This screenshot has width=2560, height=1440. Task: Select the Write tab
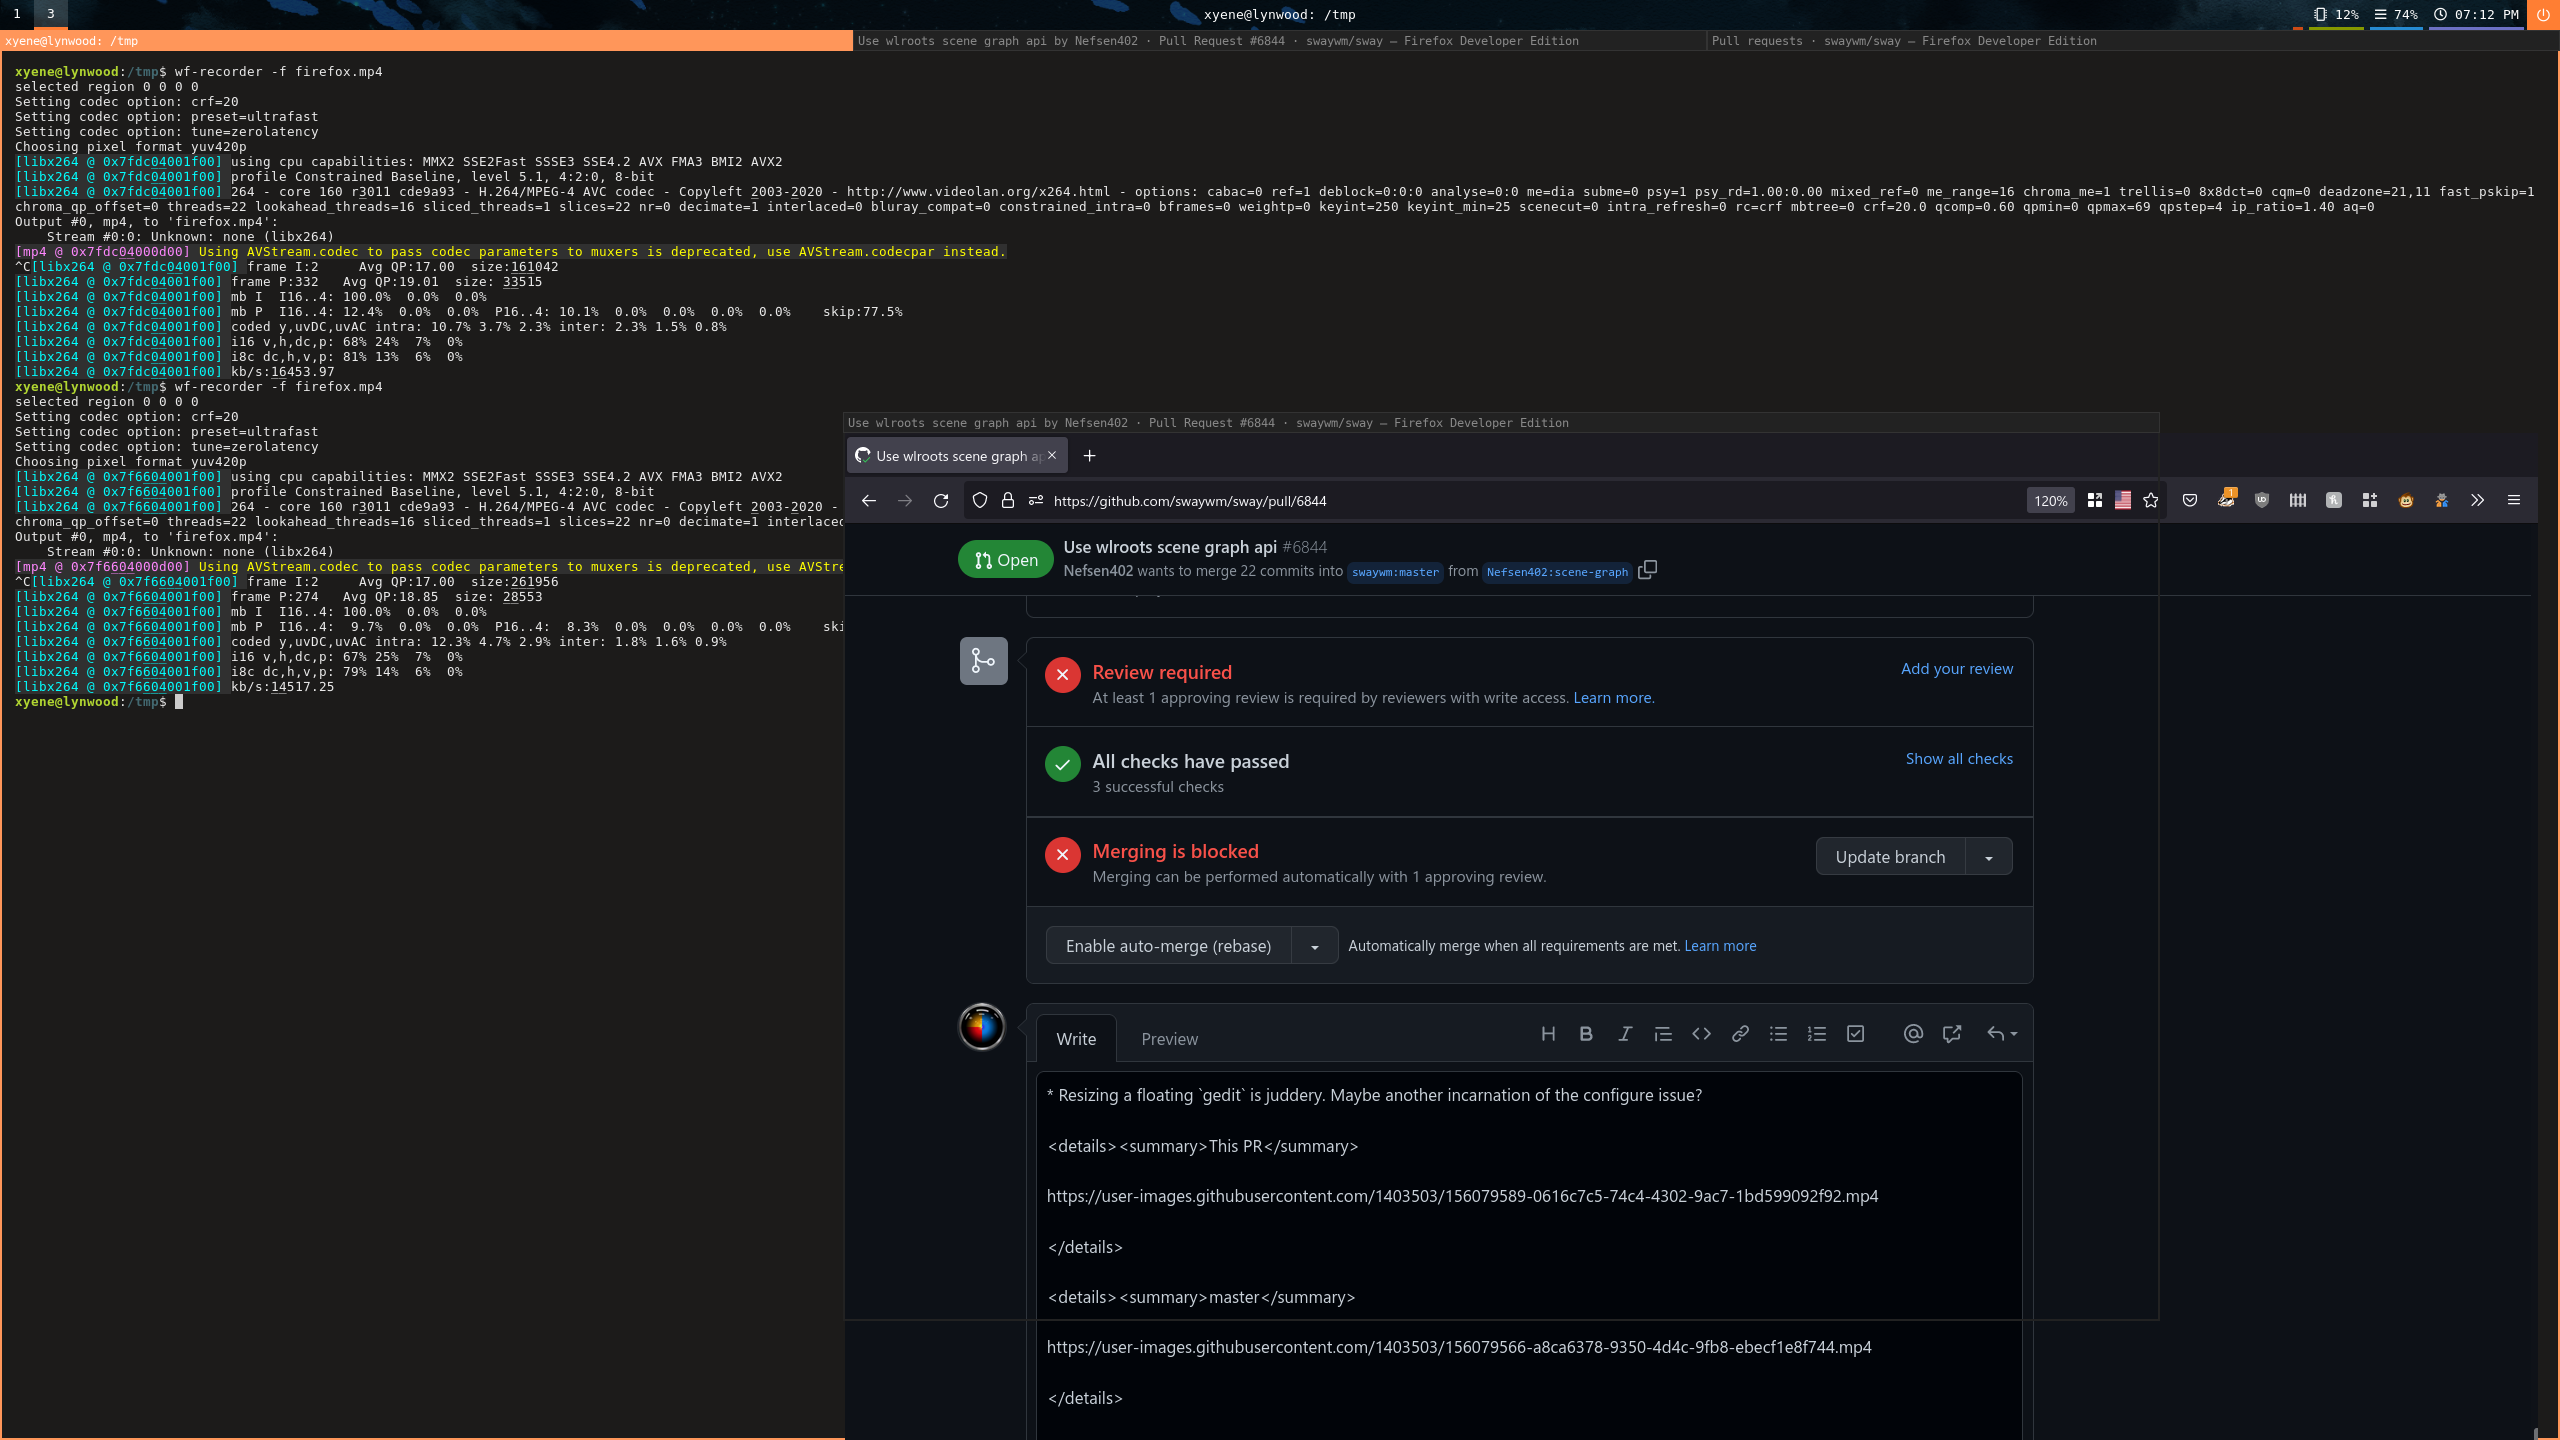[x=1076, y=1039]
